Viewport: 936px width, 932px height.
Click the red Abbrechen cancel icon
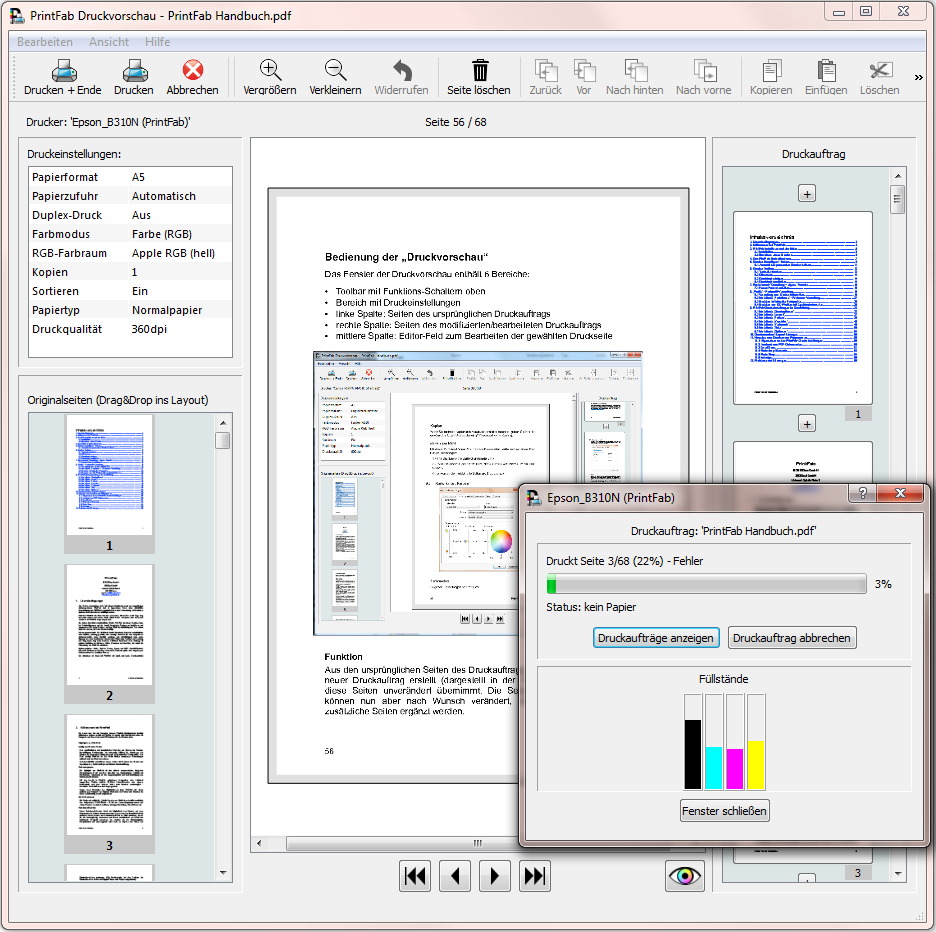(x=192, y=71)
